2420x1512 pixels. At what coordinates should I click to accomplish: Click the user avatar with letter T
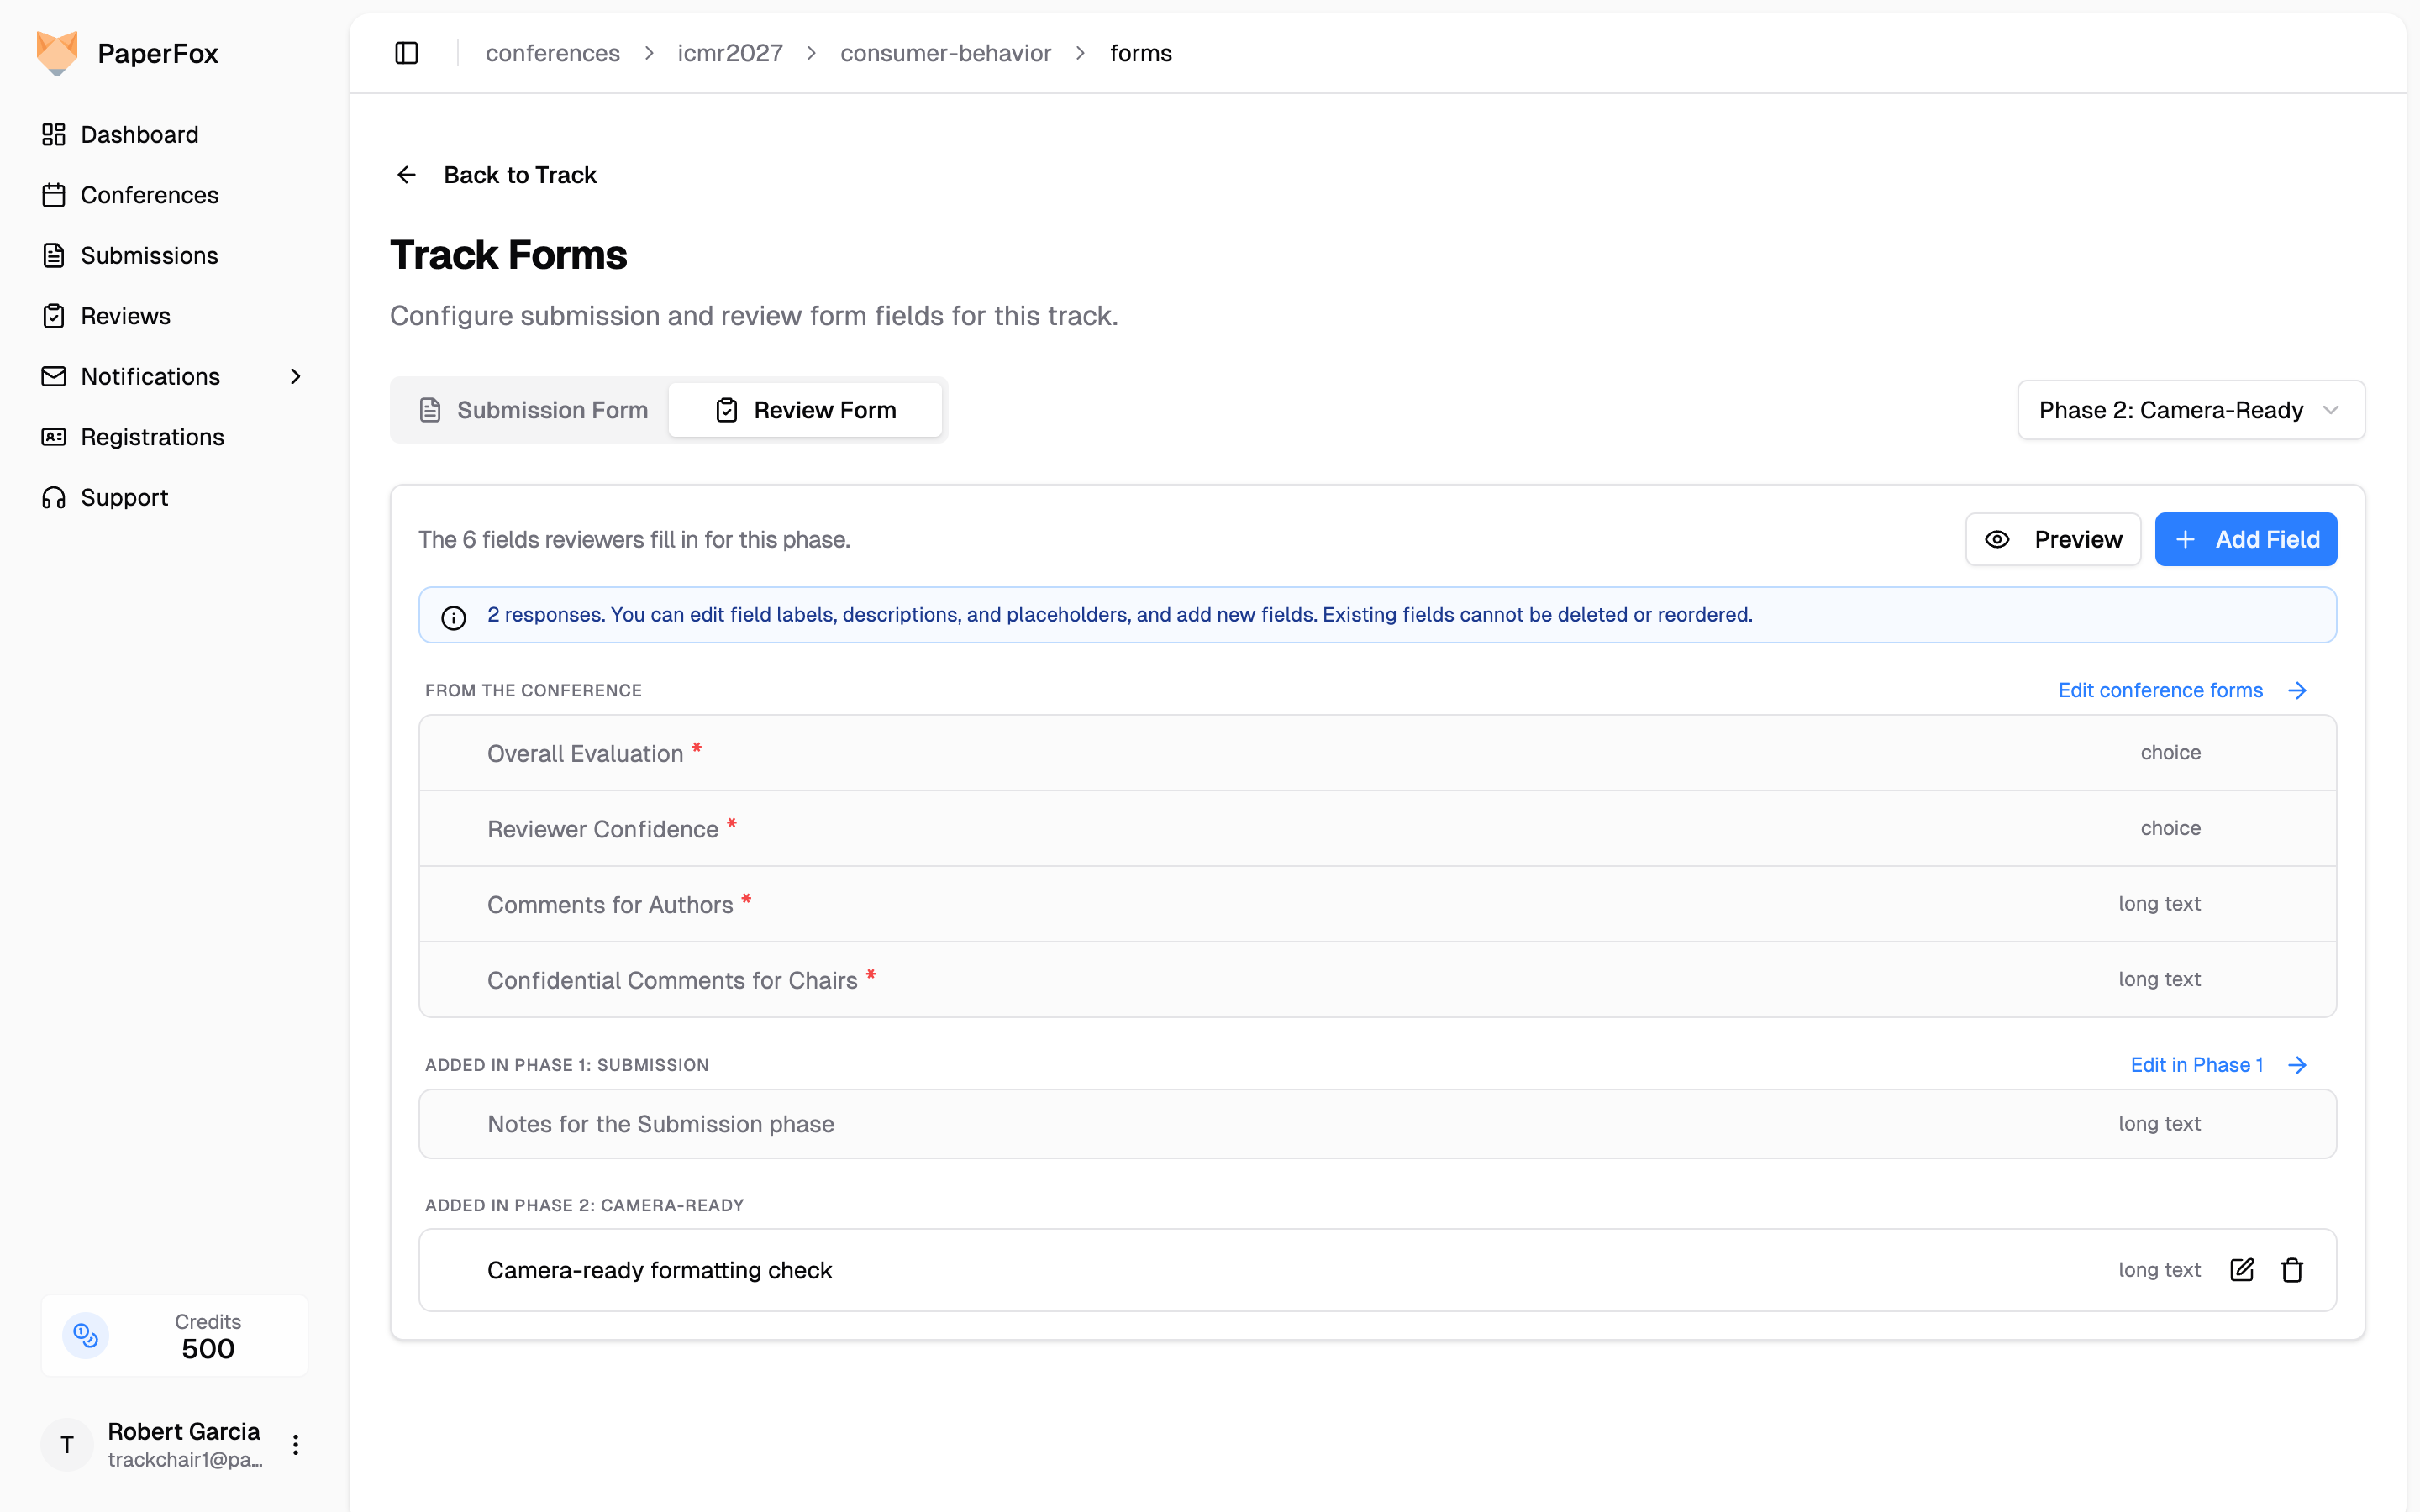click(x=67, y=1444)
